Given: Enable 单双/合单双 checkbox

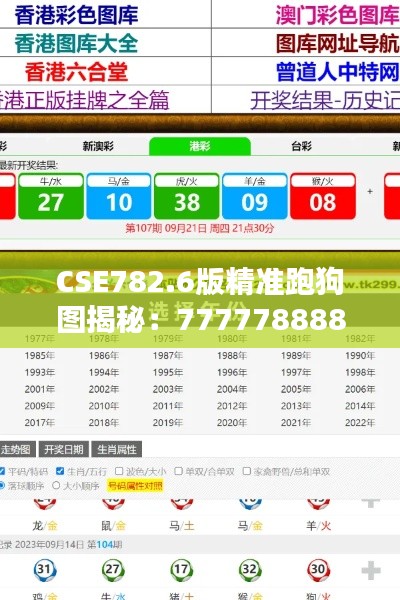Looking at the screenshot, I should pos(178,471).
